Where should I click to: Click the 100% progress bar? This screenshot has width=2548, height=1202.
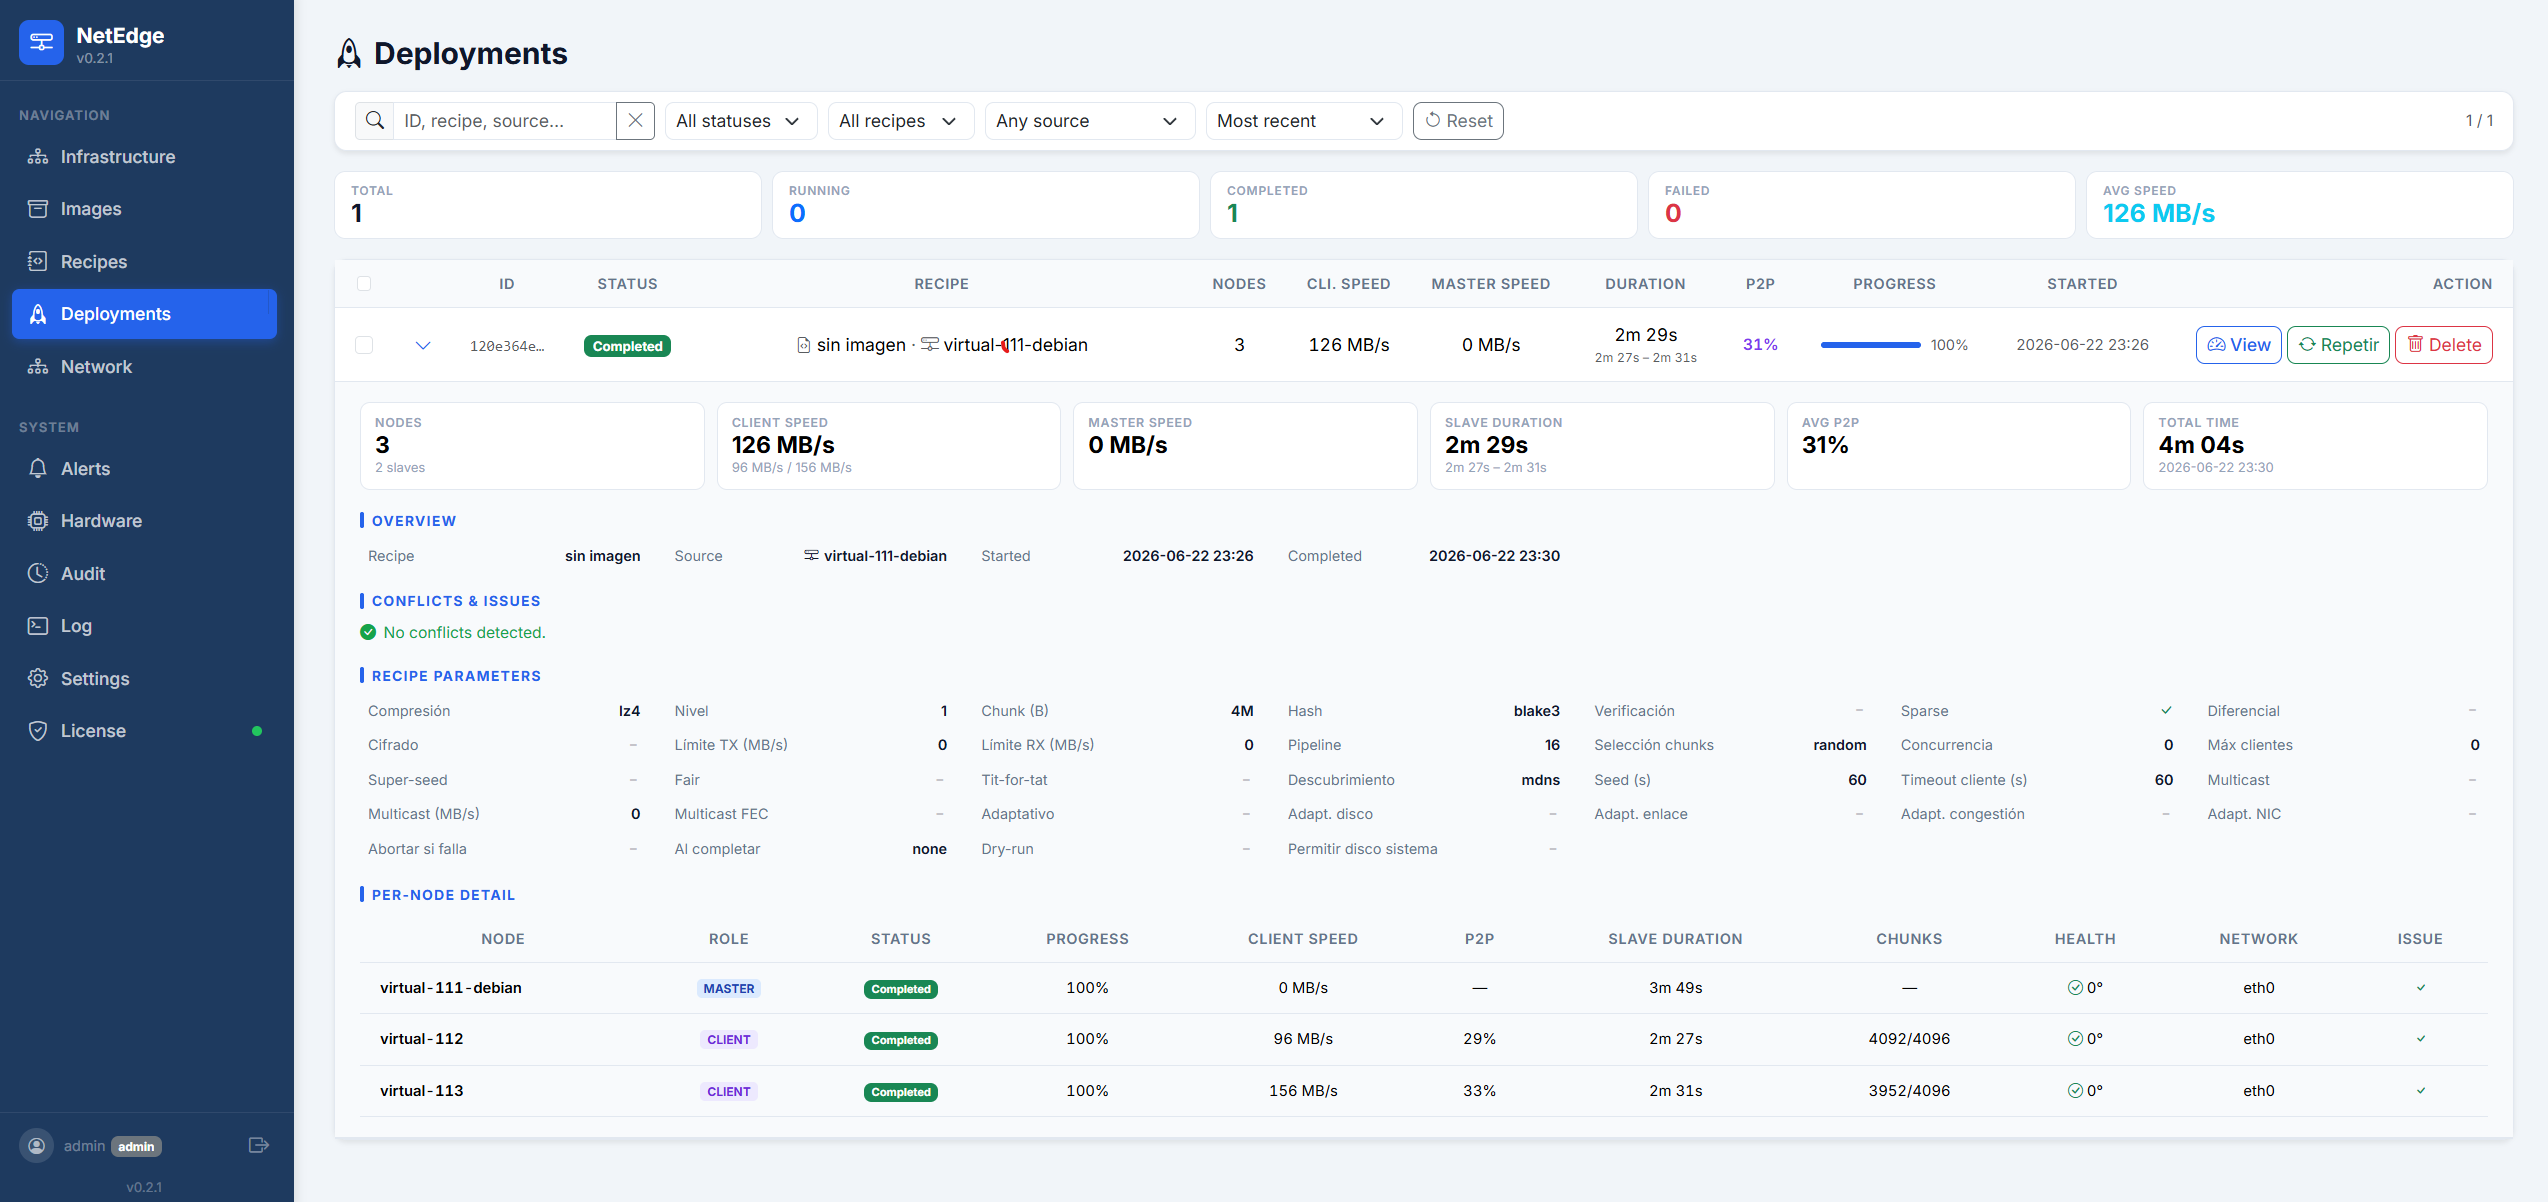[x=1870, y=345]
